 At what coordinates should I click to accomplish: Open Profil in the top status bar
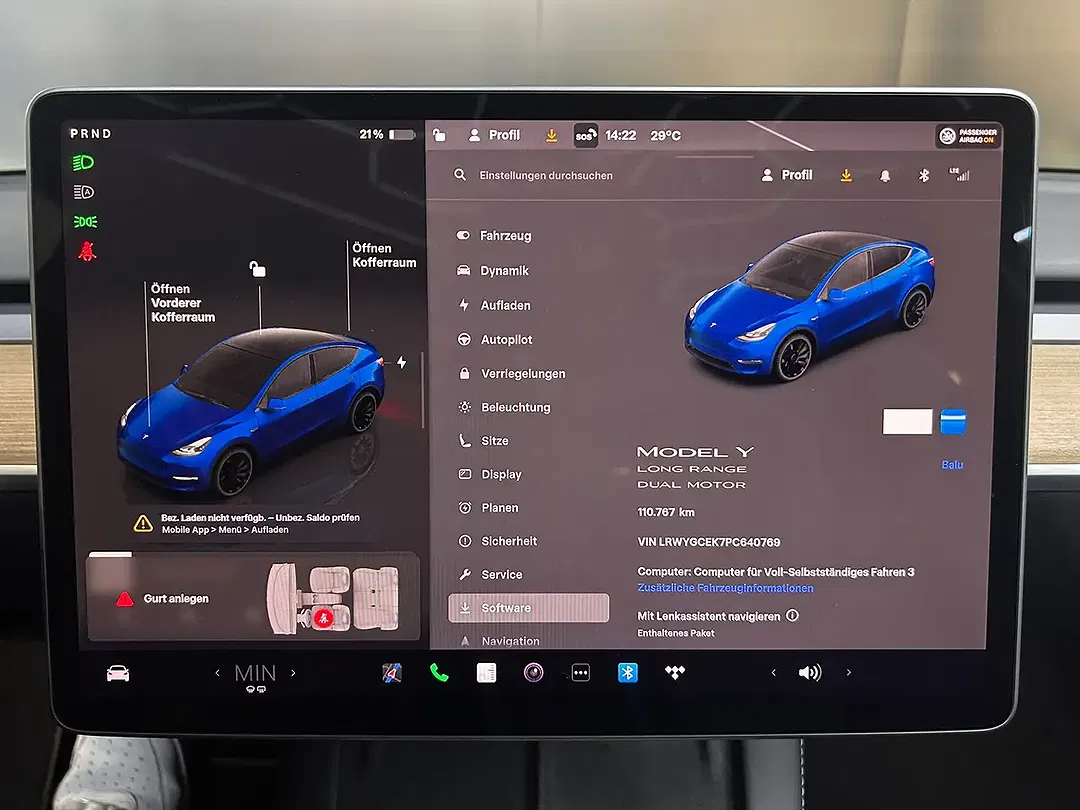pos(494,135)
